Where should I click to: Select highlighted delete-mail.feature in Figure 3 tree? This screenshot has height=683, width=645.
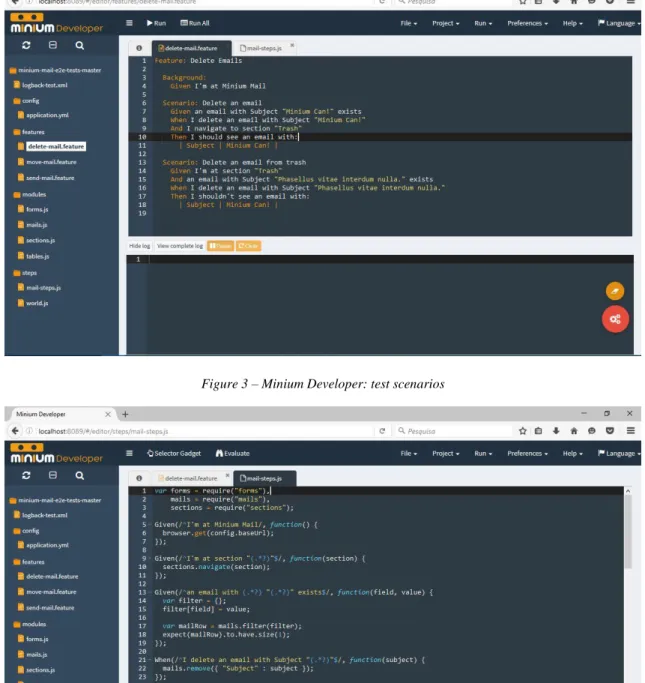pos(56,146)
